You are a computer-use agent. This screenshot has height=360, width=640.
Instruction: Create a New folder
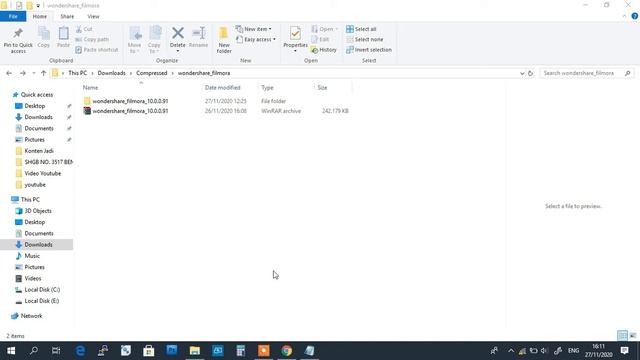[224, 40]
